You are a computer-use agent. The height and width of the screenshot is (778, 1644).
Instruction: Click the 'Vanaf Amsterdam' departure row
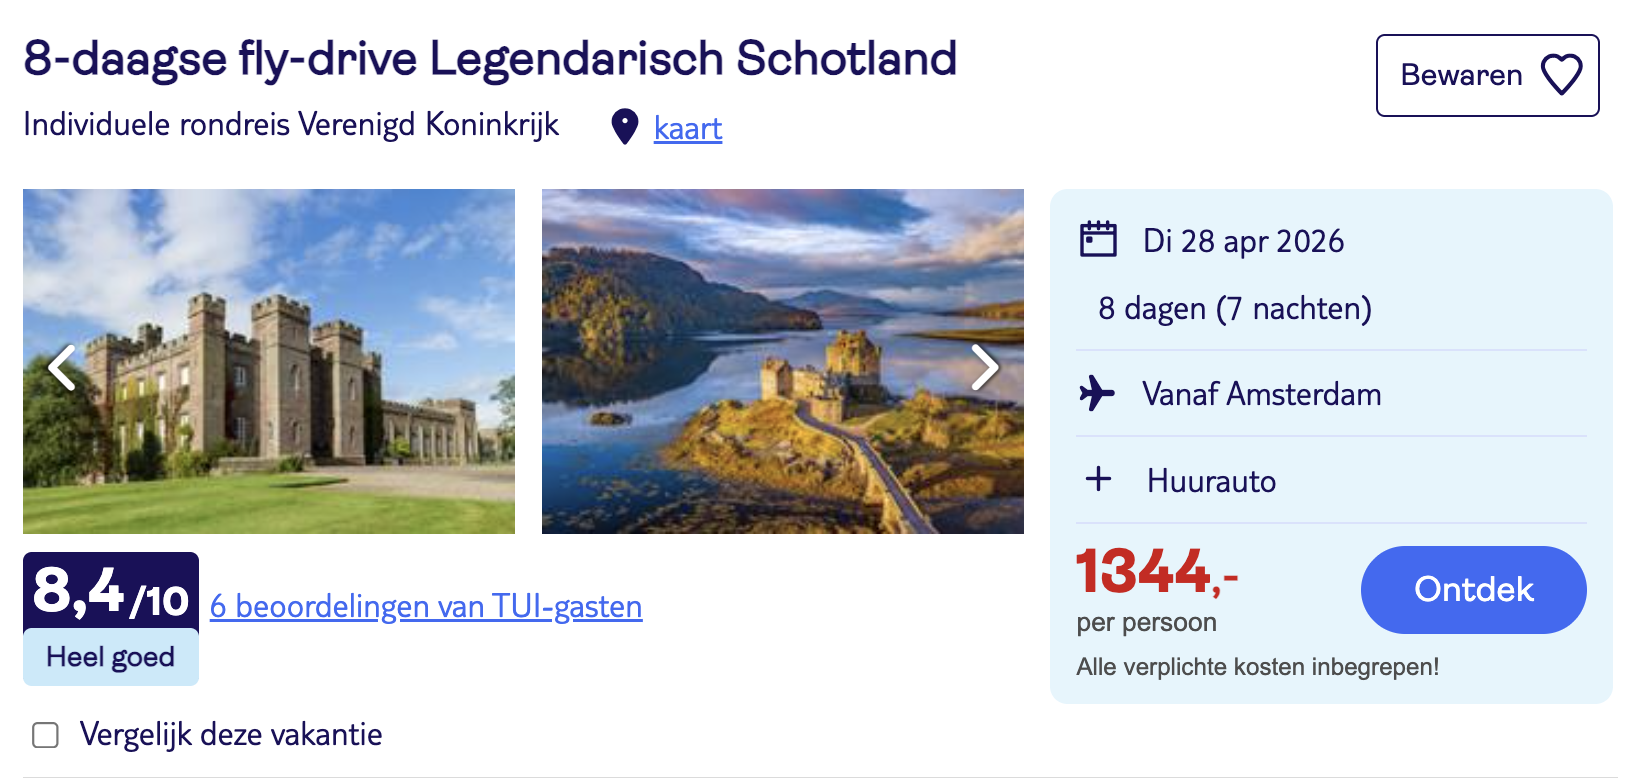[x=1262, y=394]
